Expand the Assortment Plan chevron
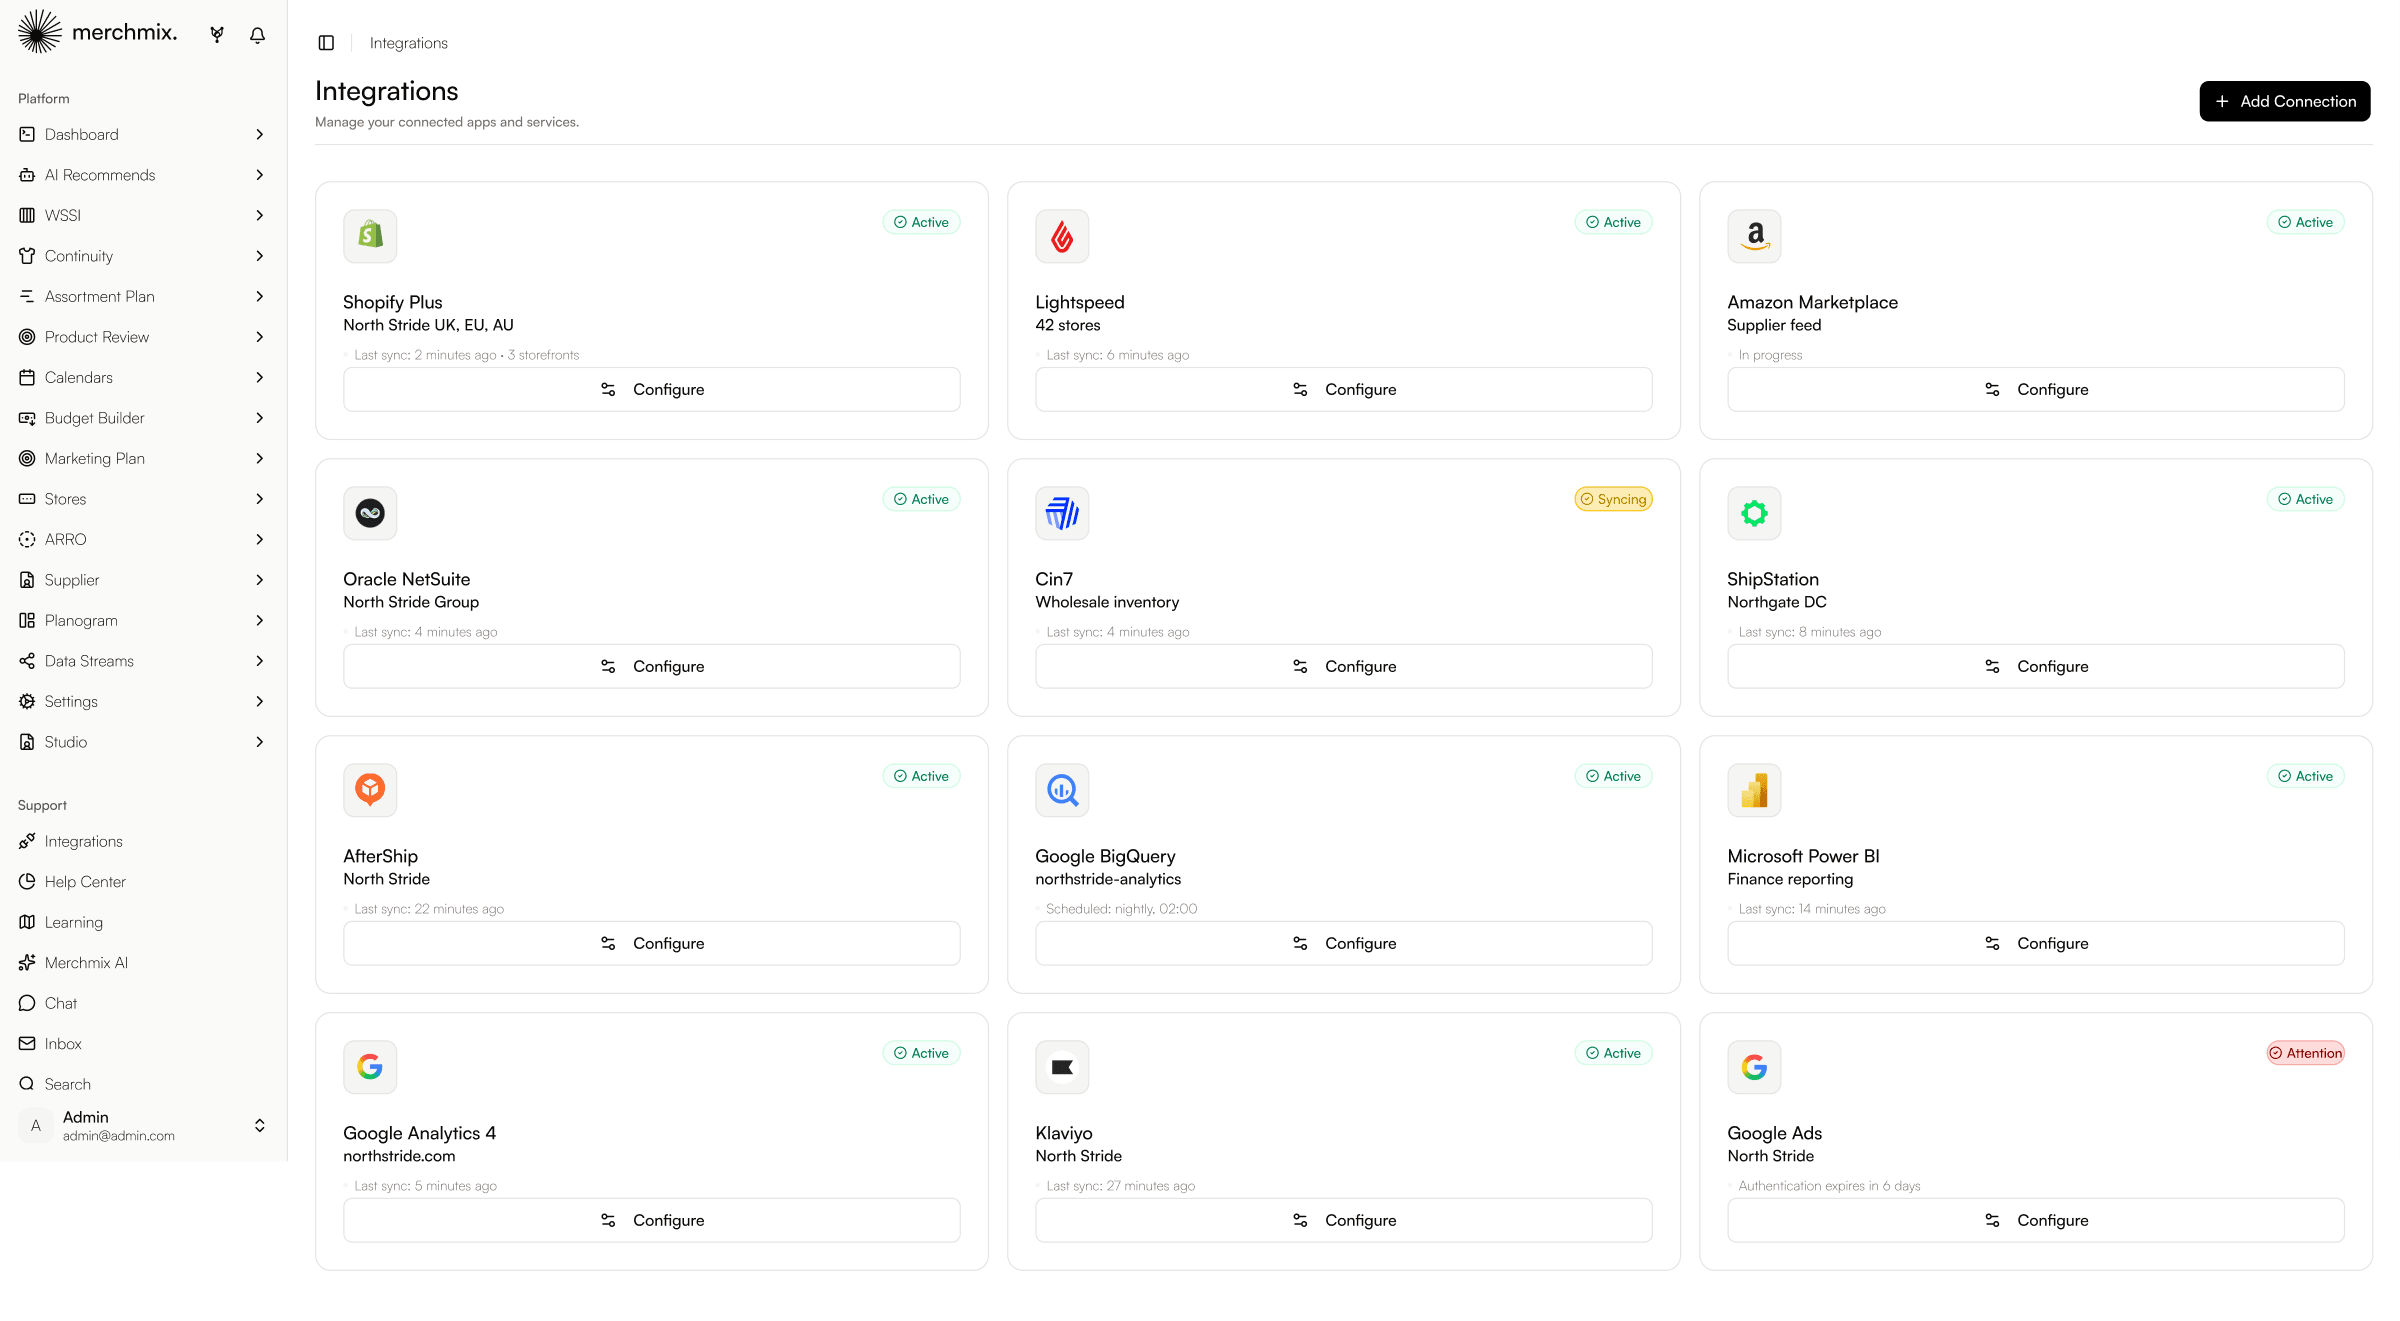The width and height of the screenshot is (2400, 1321). (x=260, y=296)
